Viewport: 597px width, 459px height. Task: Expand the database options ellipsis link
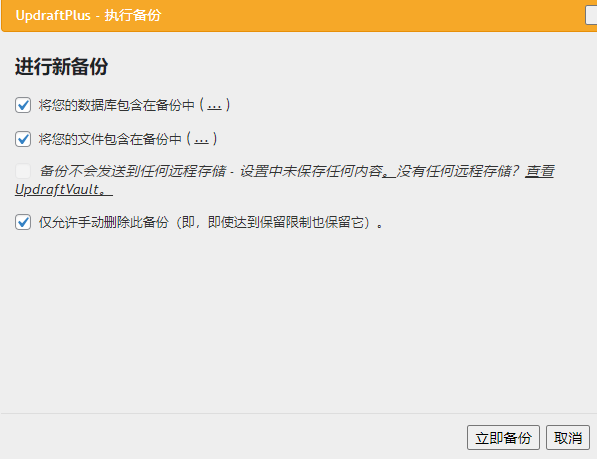[x=214, y=105]
